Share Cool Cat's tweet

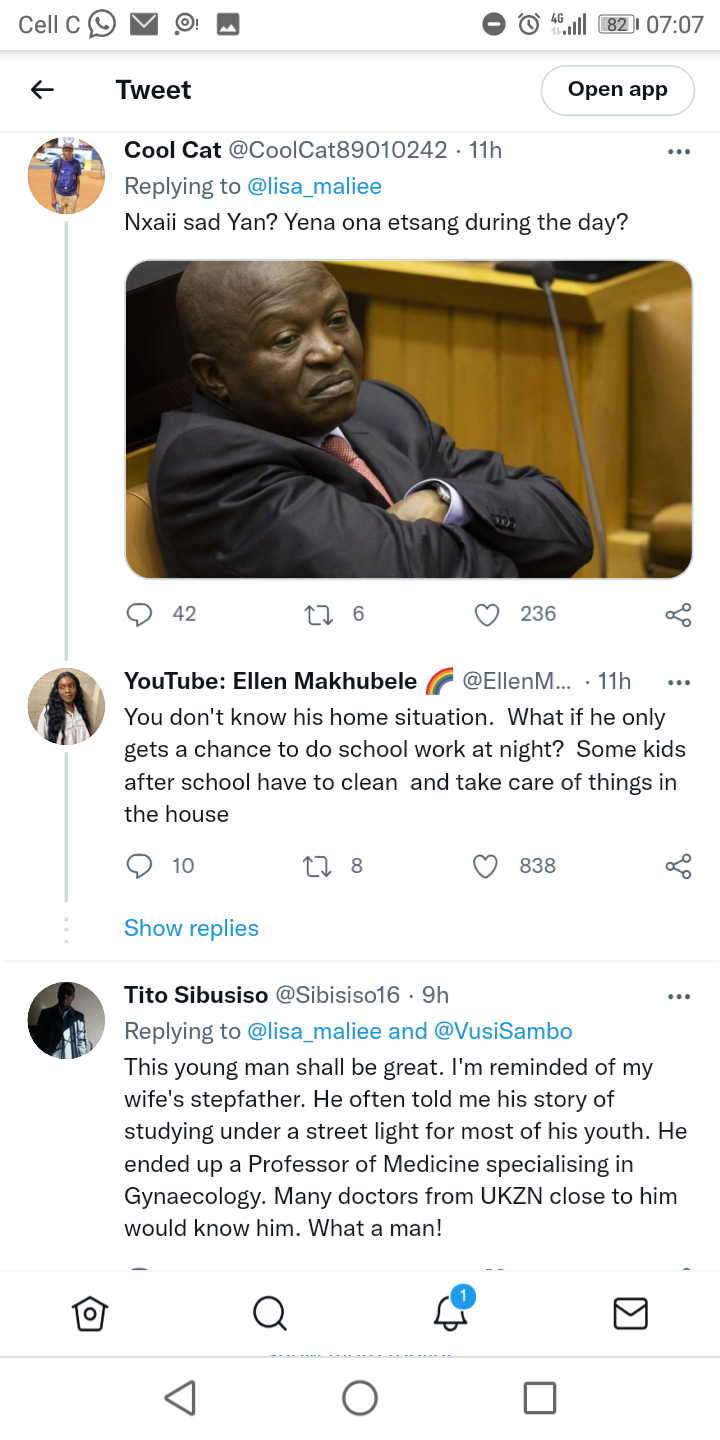[x=678, y=614]
